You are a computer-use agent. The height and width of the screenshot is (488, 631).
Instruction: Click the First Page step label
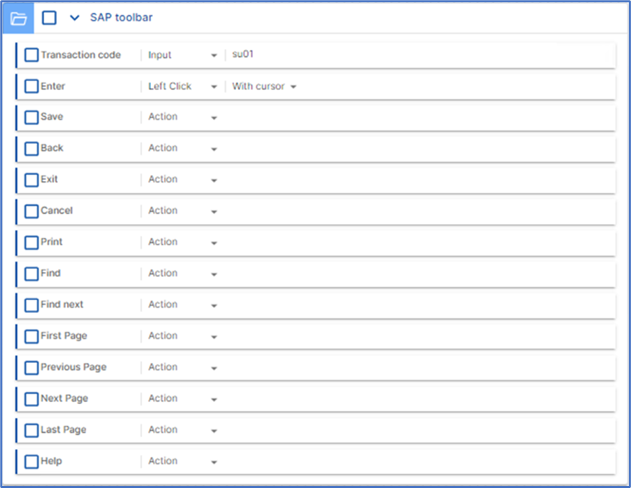[x=64, y=336]
